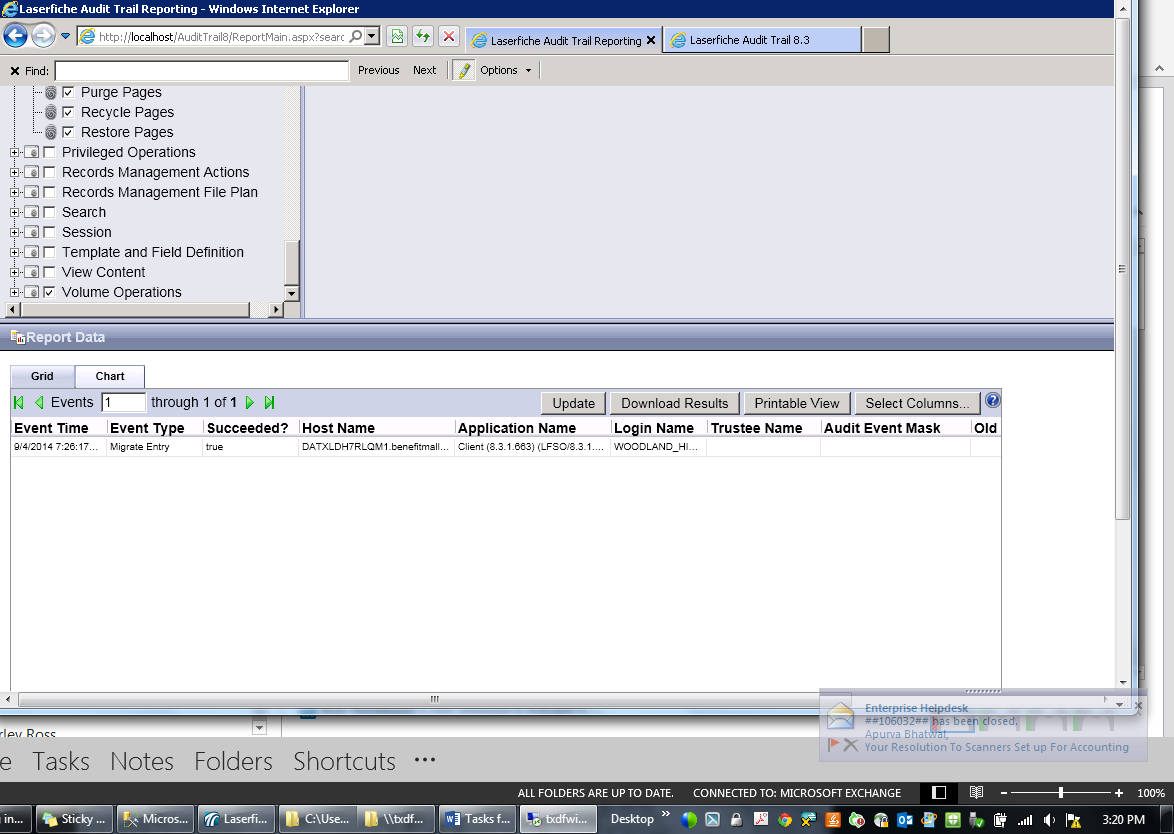Open the Printable View button

click(x=797, y=404)
